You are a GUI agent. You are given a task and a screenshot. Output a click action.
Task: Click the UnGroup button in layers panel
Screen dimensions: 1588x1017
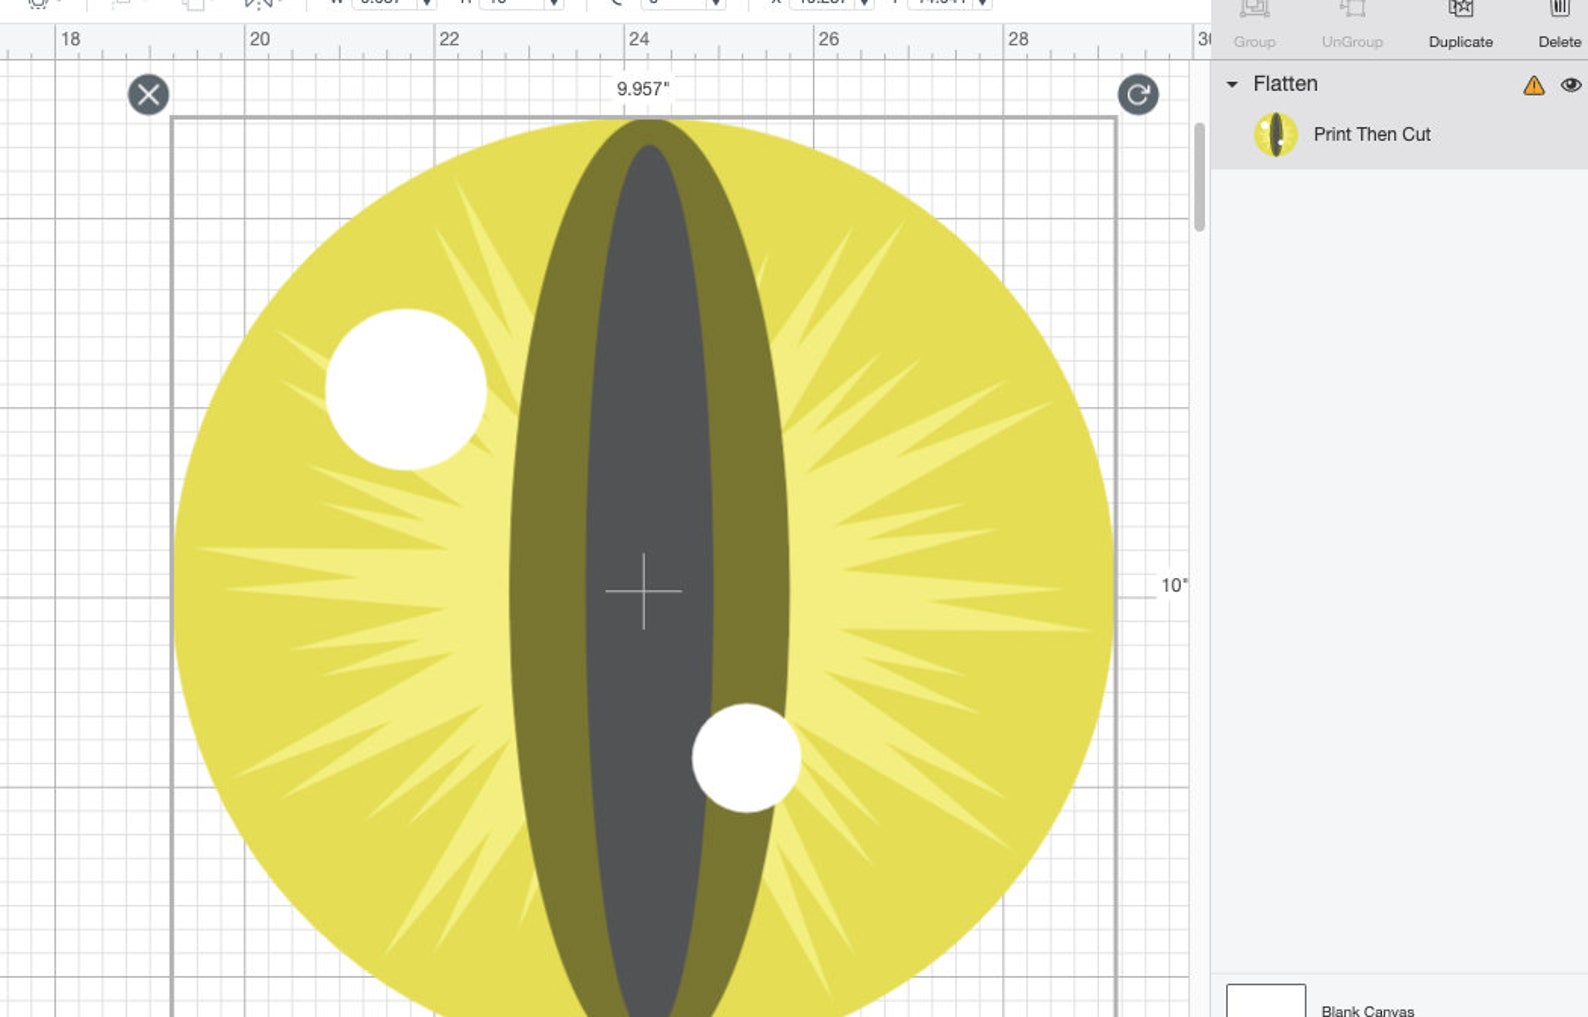(x=1352, y=26)
